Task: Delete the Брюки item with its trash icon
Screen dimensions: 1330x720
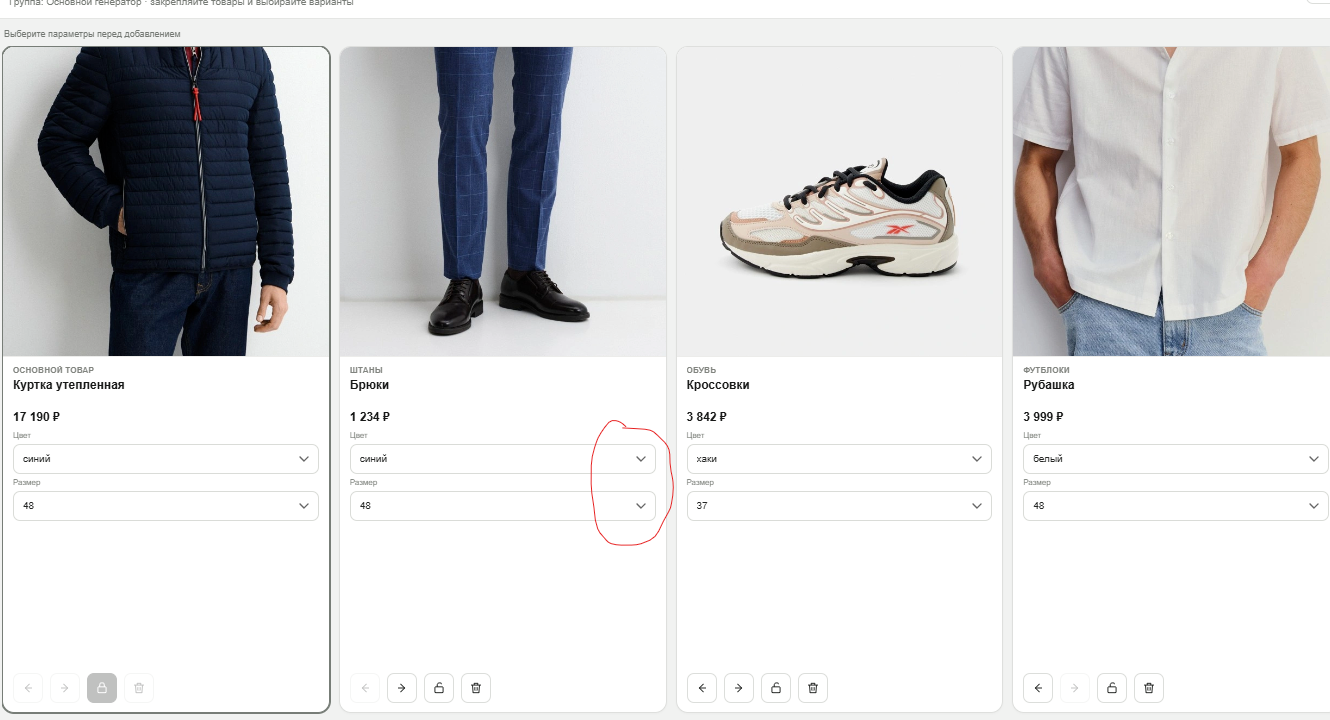Action: (x=476, y=688)
